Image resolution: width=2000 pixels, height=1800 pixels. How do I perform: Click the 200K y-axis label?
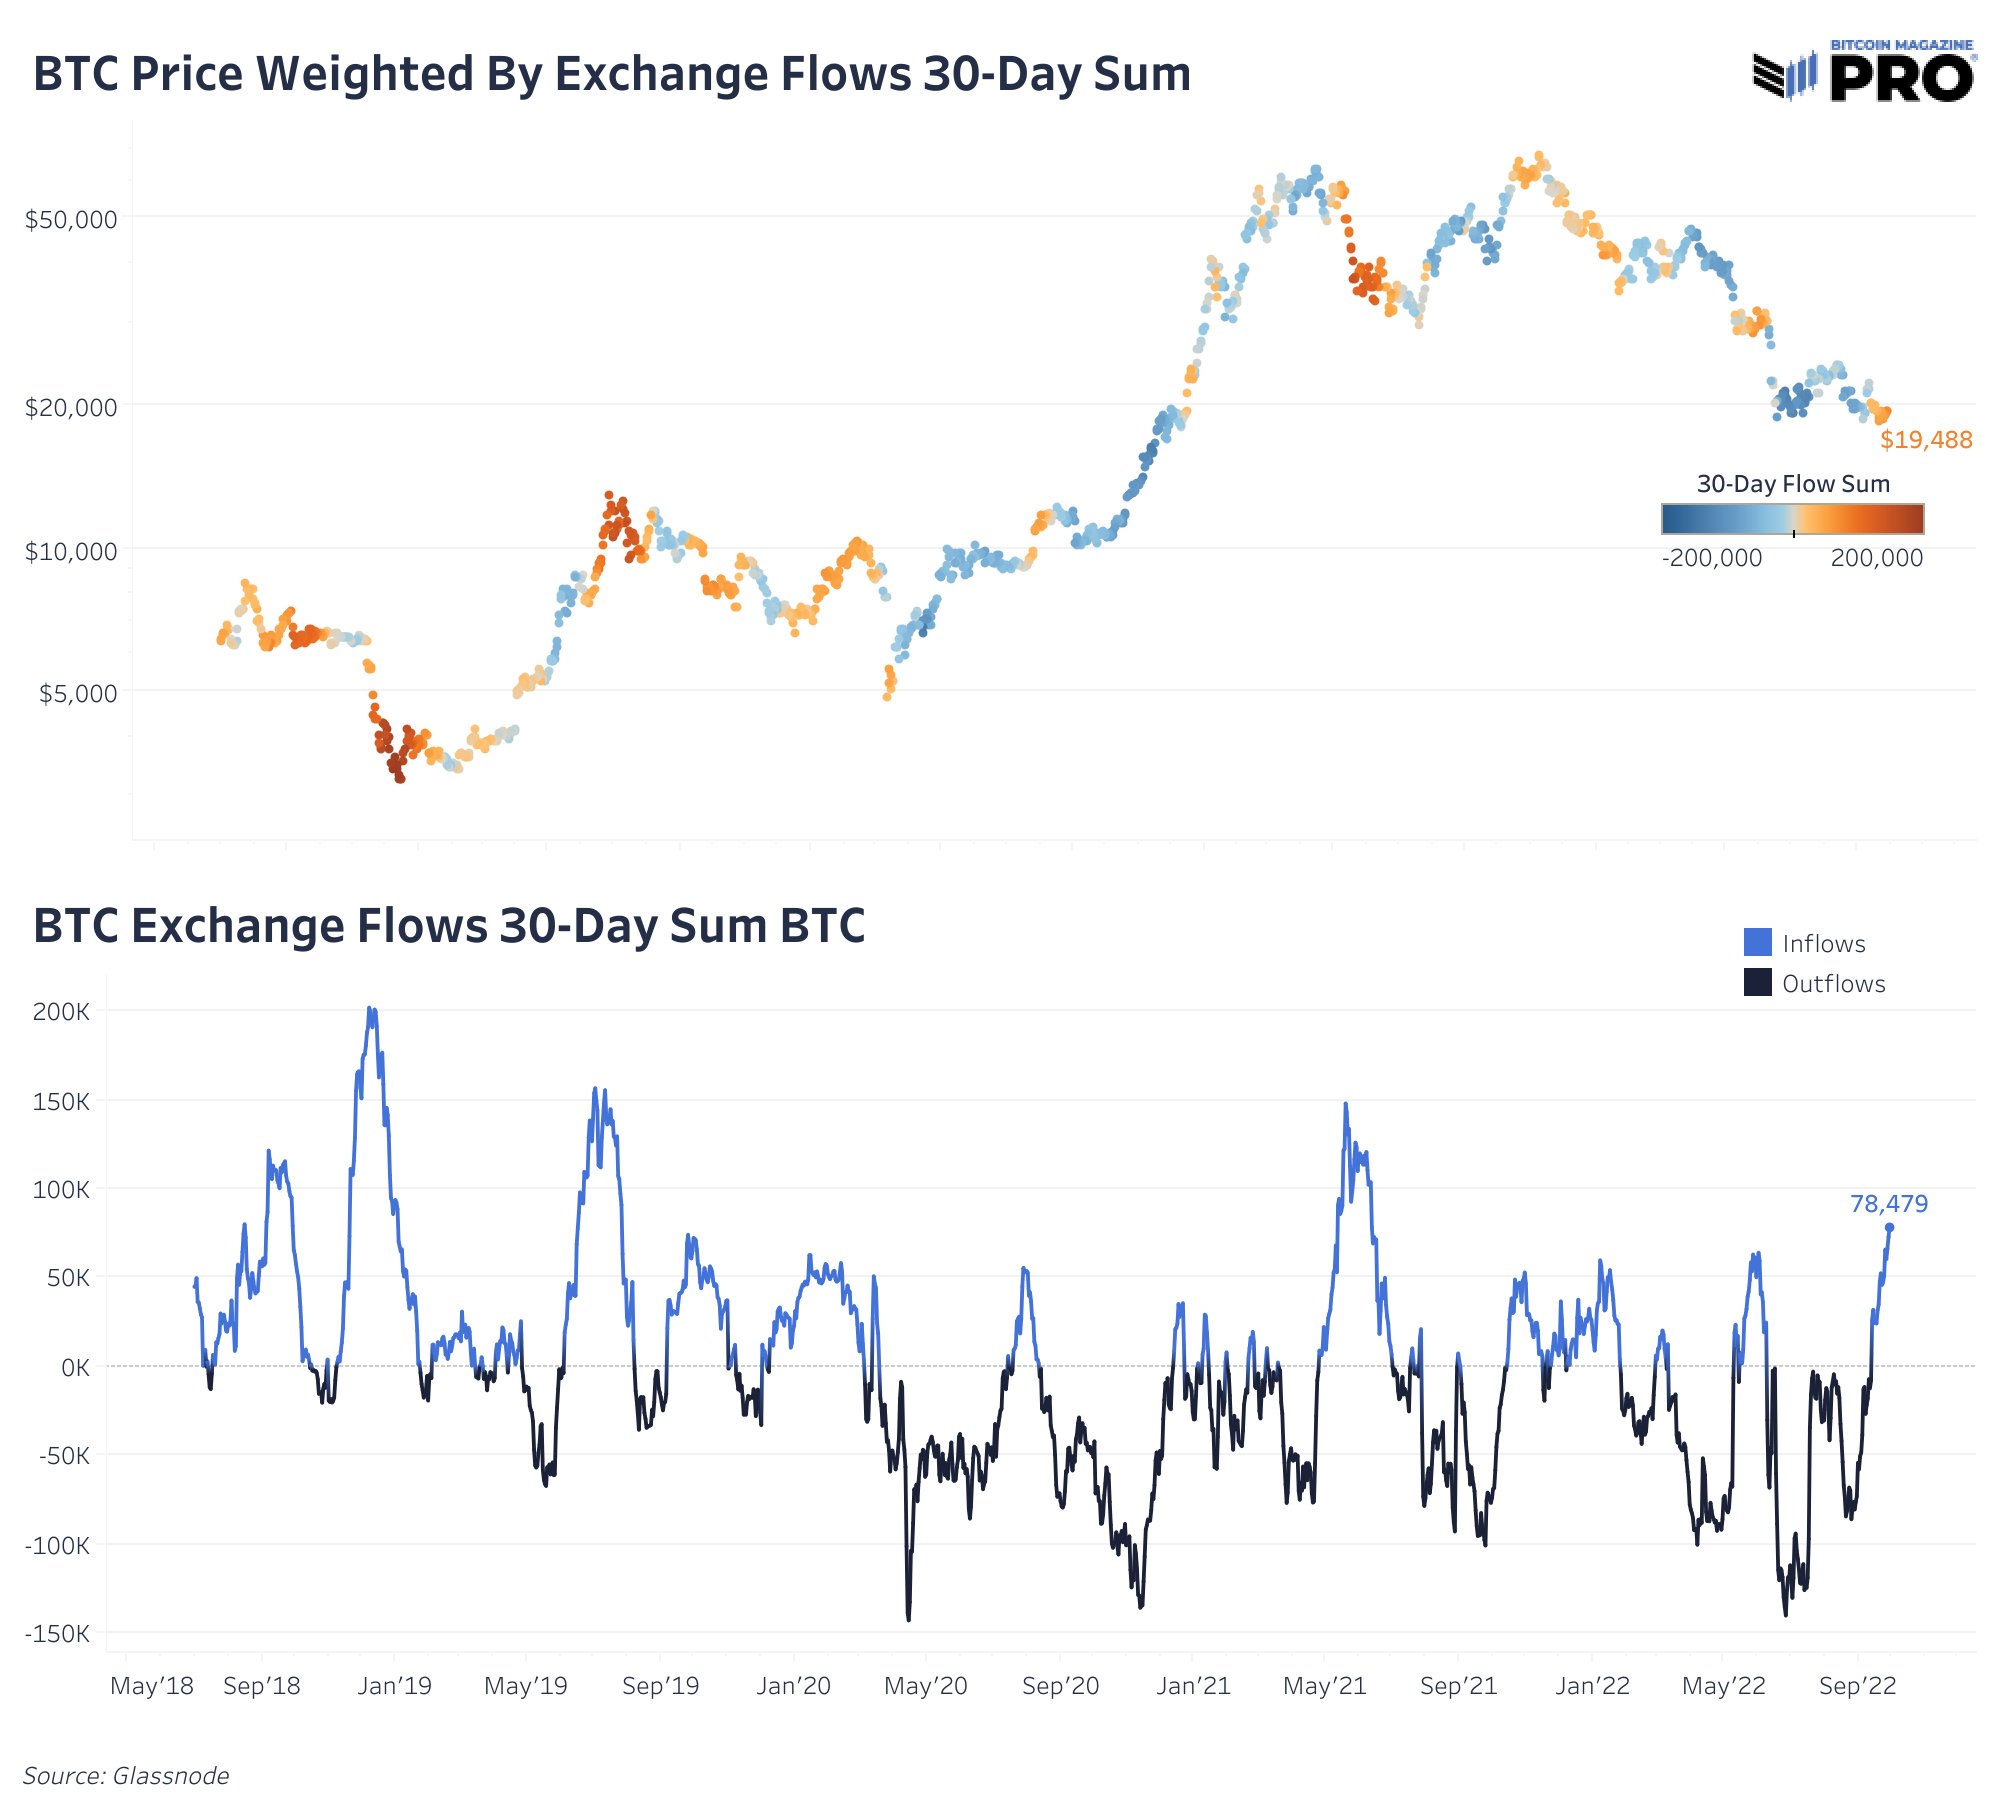pos(61,1011)
